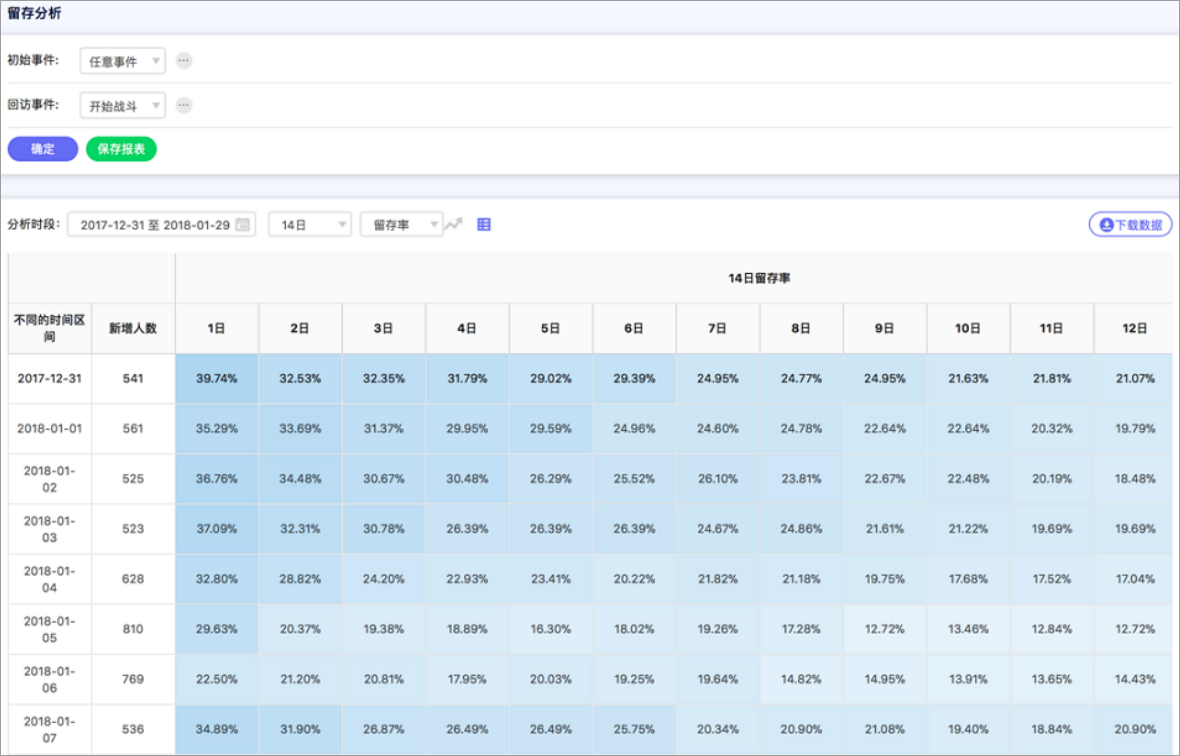Click the 25.75% retention cell

tap(634, 729)
